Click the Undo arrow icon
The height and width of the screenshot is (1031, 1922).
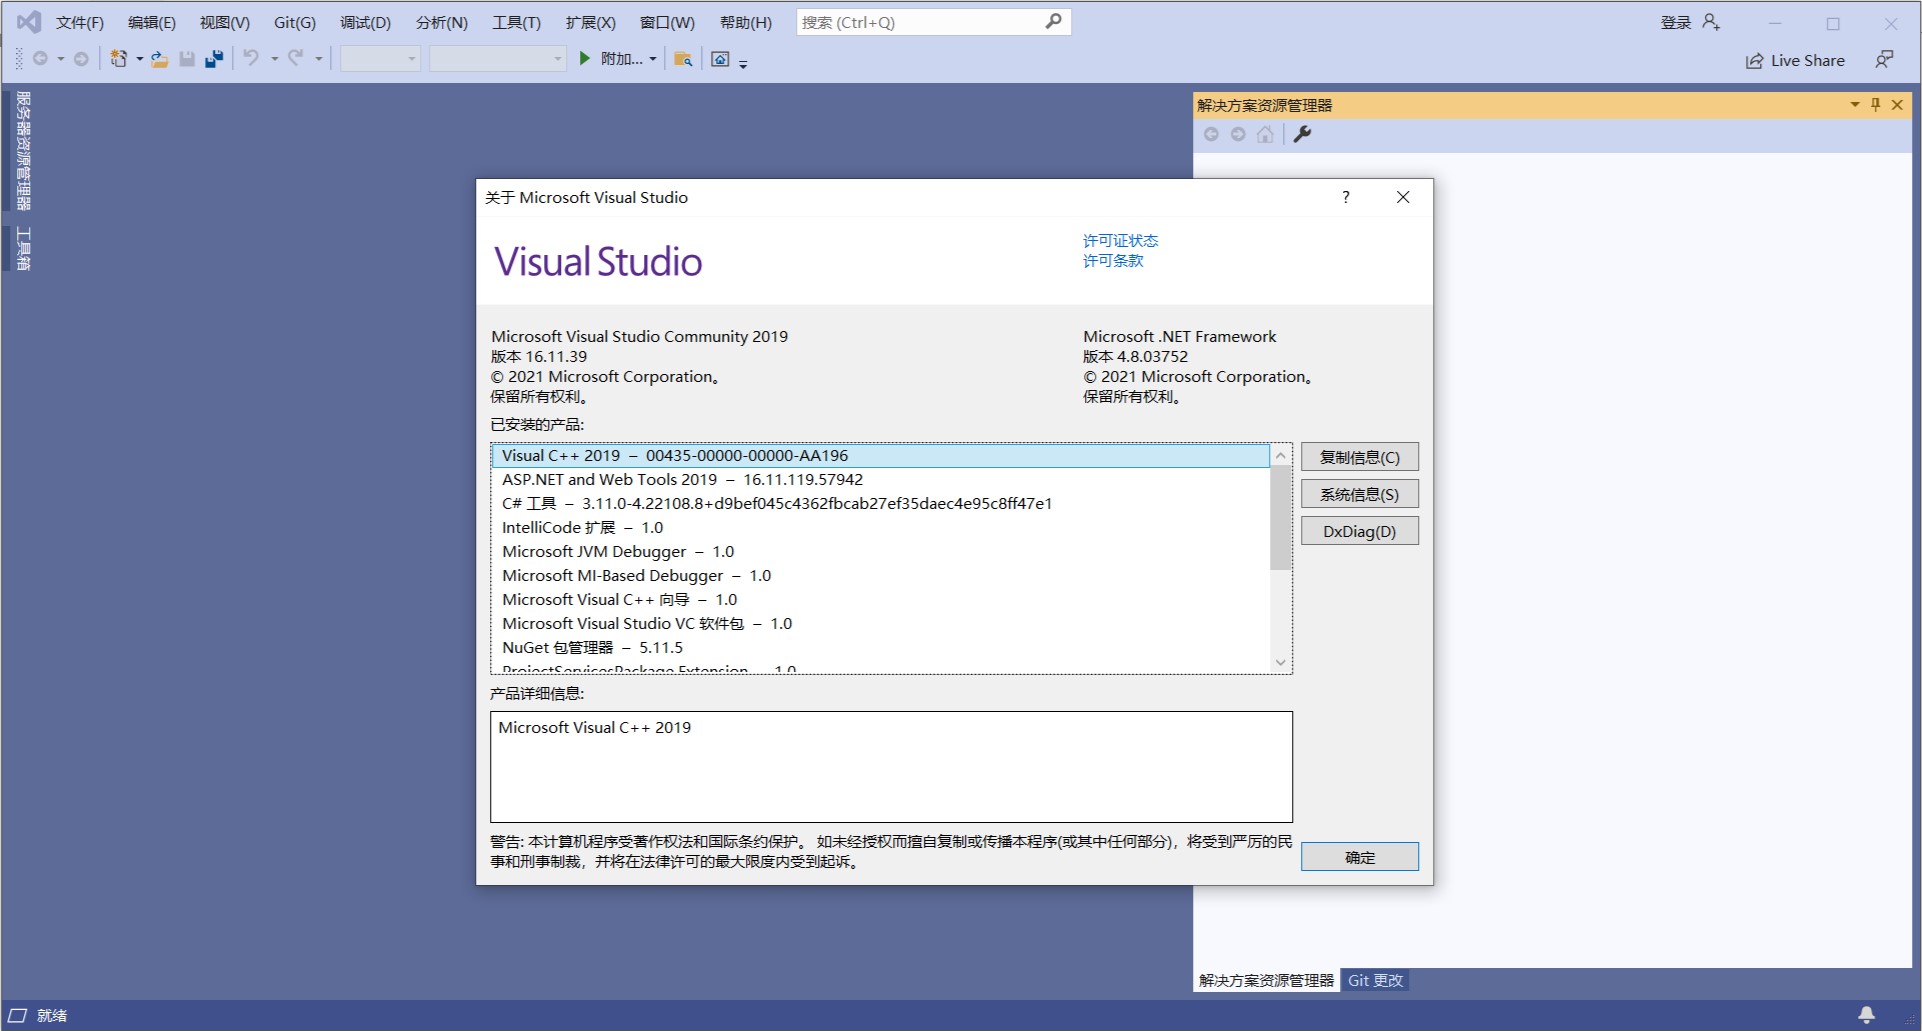coord(251,59)
